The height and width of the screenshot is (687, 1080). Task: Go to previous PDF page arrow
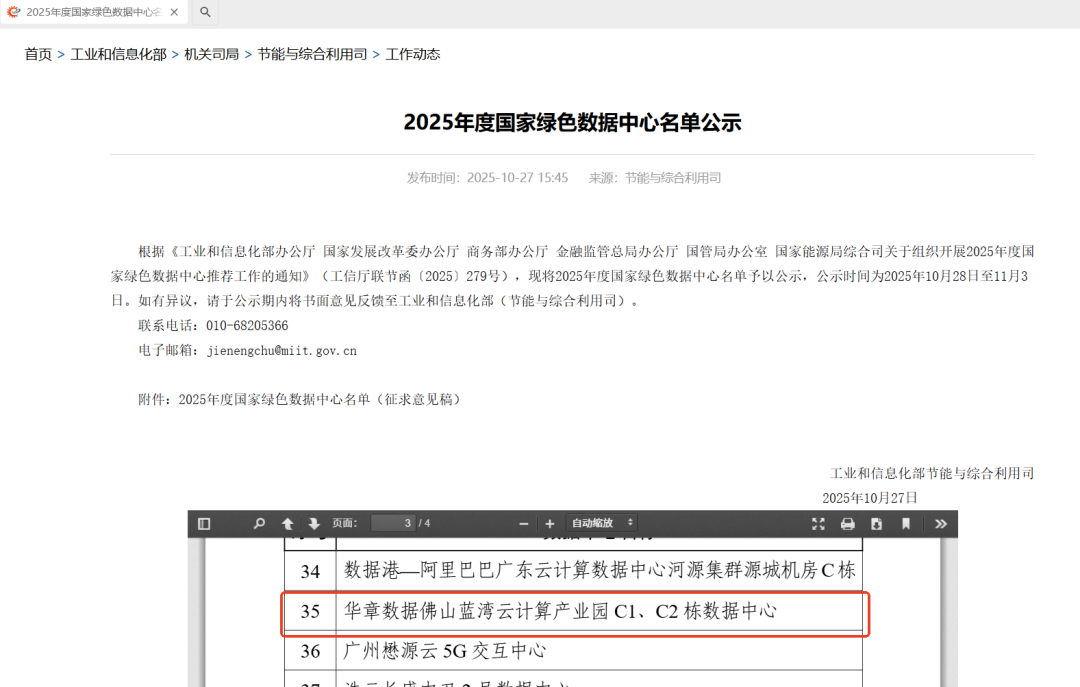[x=287, y=524]
